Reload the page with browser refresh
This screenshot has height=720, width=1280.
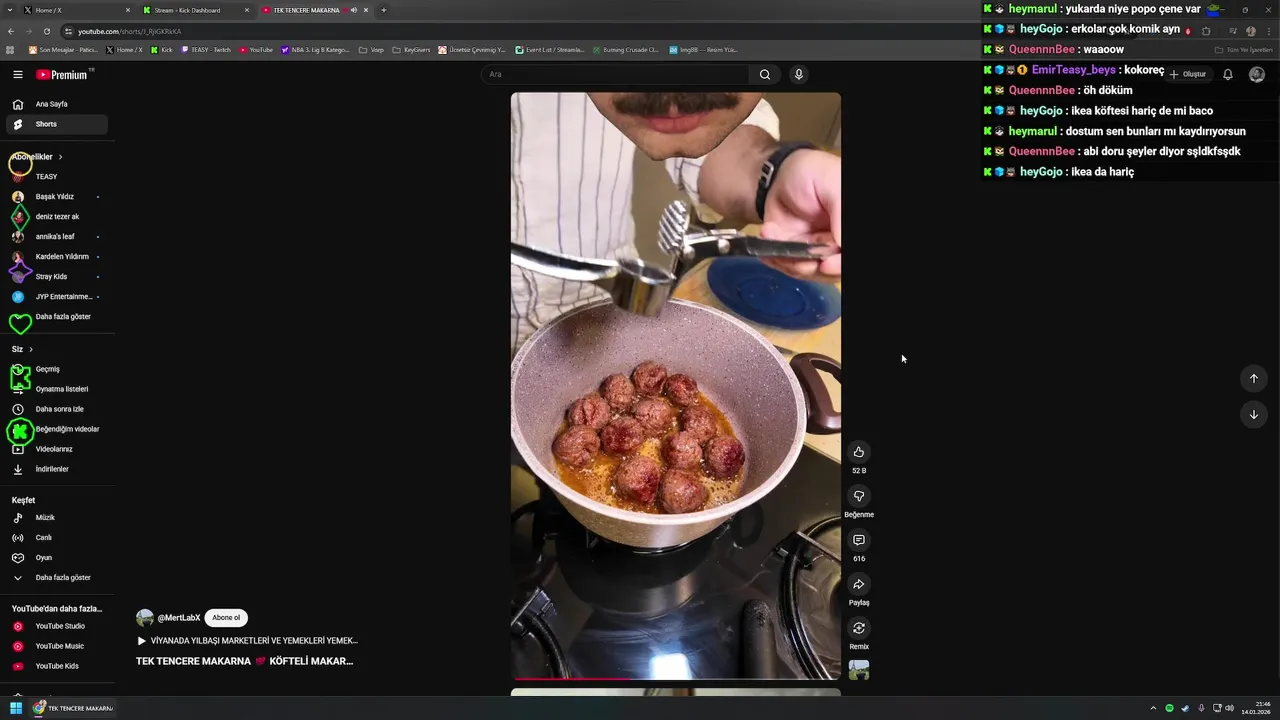47,31
